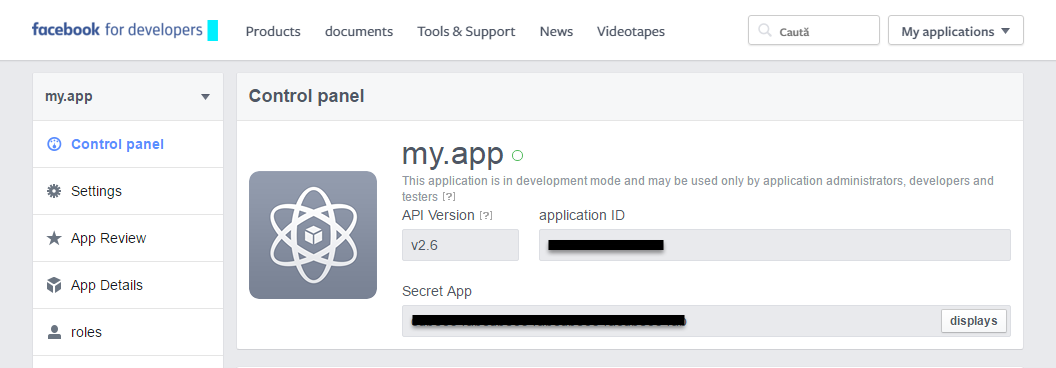Click the dashboard gauge icon by Control panel
The width and height of the screenshot is (1056, 368).
(54, 144)
